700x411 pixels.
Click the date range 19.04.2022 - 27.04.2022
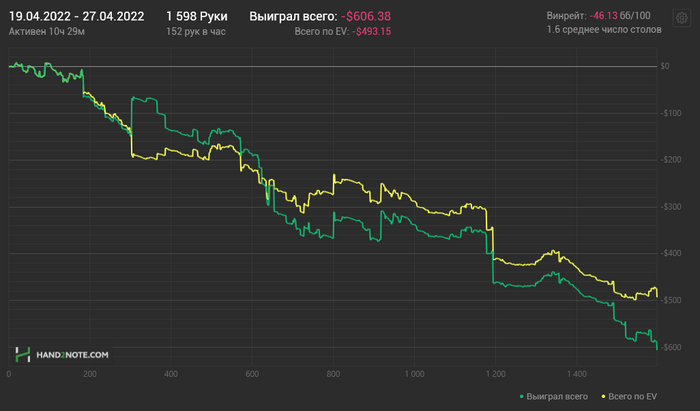coord(76,17)
